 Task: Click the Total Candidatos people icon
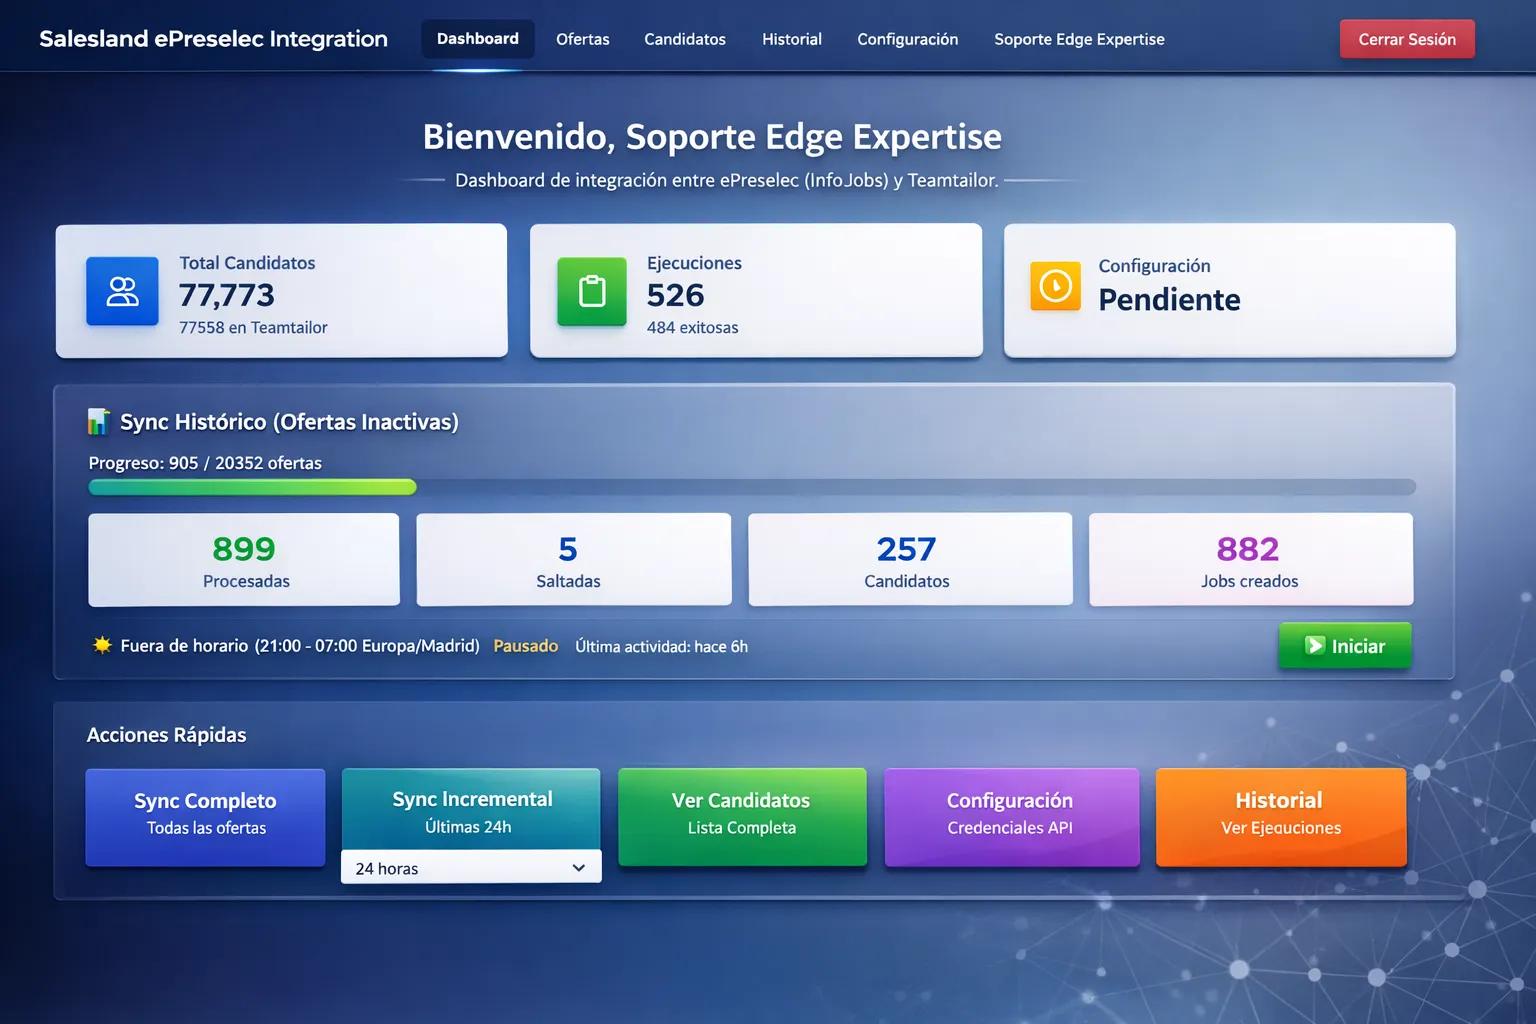(122, 291)
